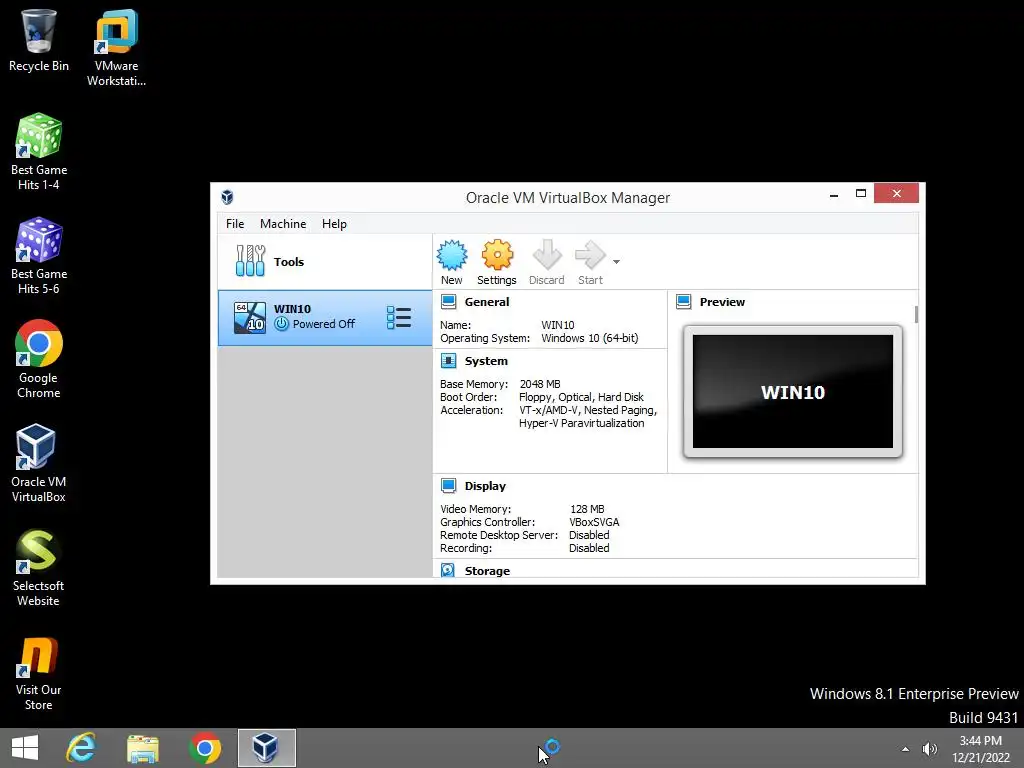1024x768 pixels.
Task: Minimize the VirtualBox Manager window
Action: coord(834,195)
